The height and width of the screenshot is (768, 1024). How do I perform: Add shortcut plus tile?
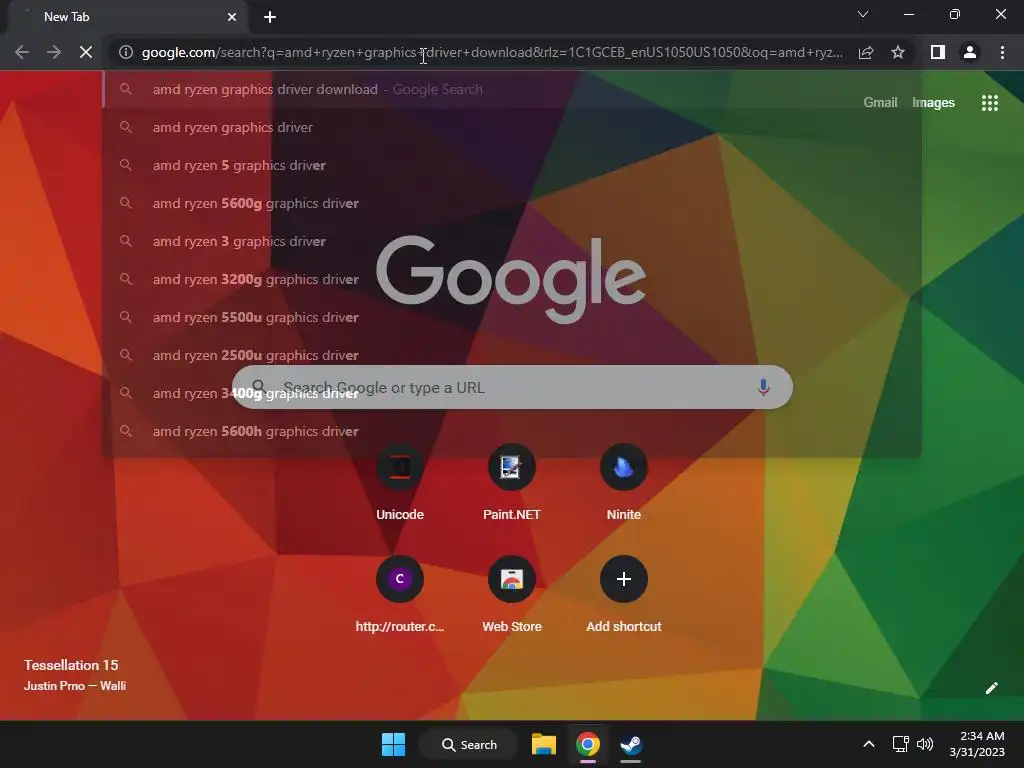pos(624,595)
